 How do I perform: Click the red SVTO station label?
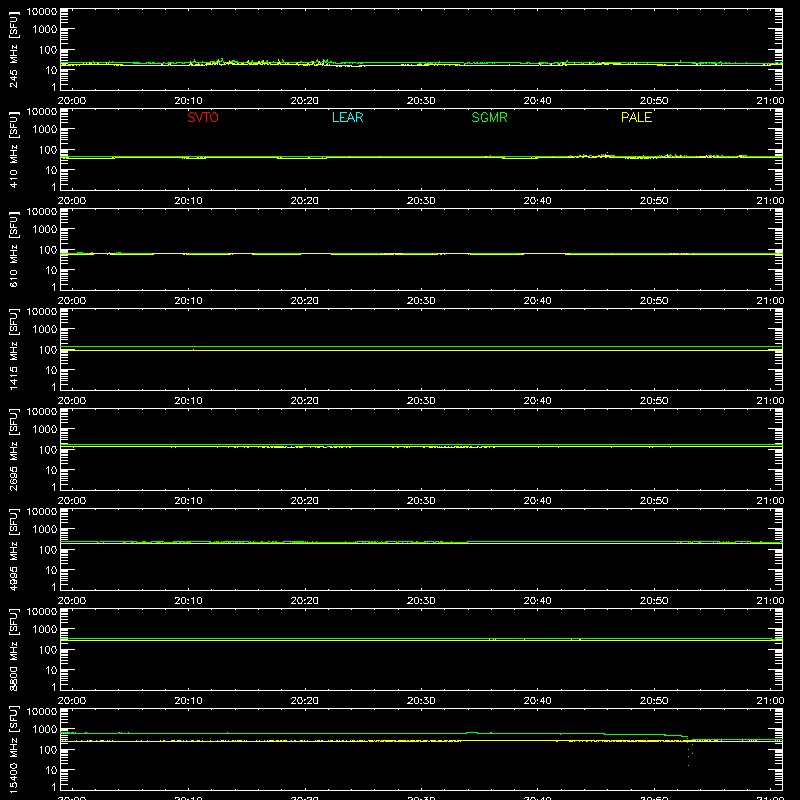pos(203,117)
